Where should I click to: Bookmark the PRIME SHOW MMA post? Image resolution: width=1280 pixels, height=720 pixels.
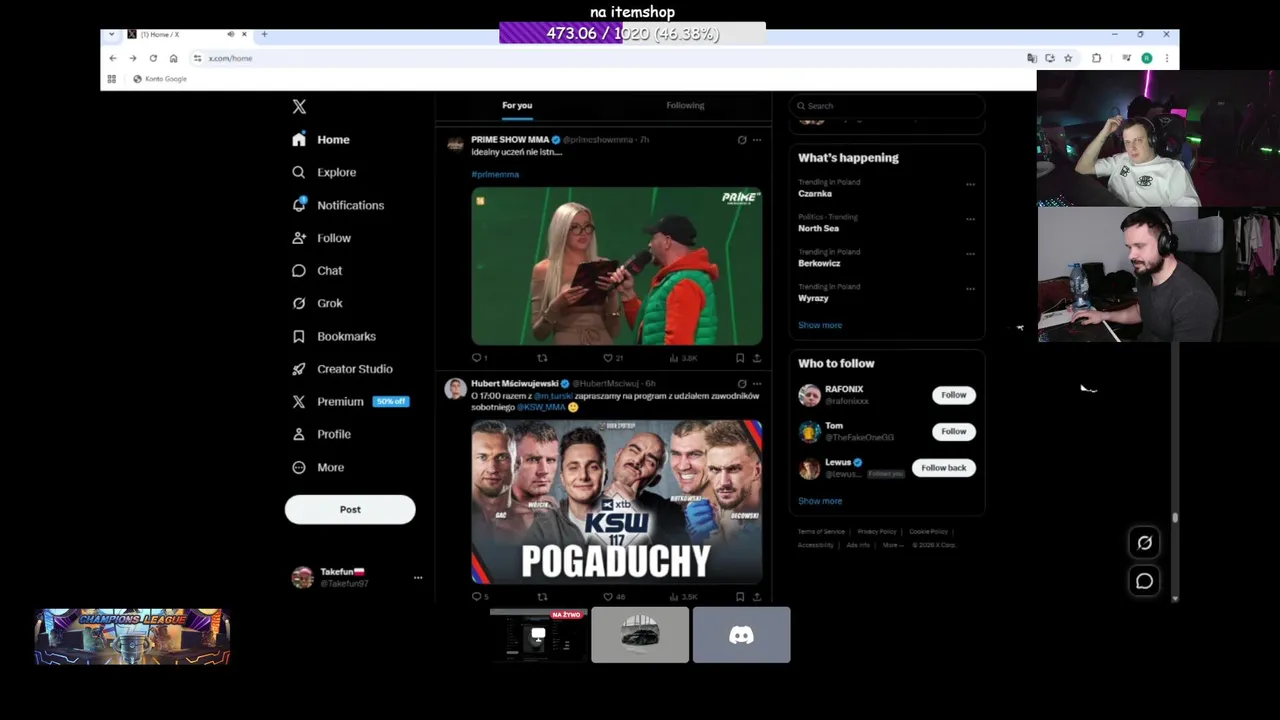[x=740, y=357]
